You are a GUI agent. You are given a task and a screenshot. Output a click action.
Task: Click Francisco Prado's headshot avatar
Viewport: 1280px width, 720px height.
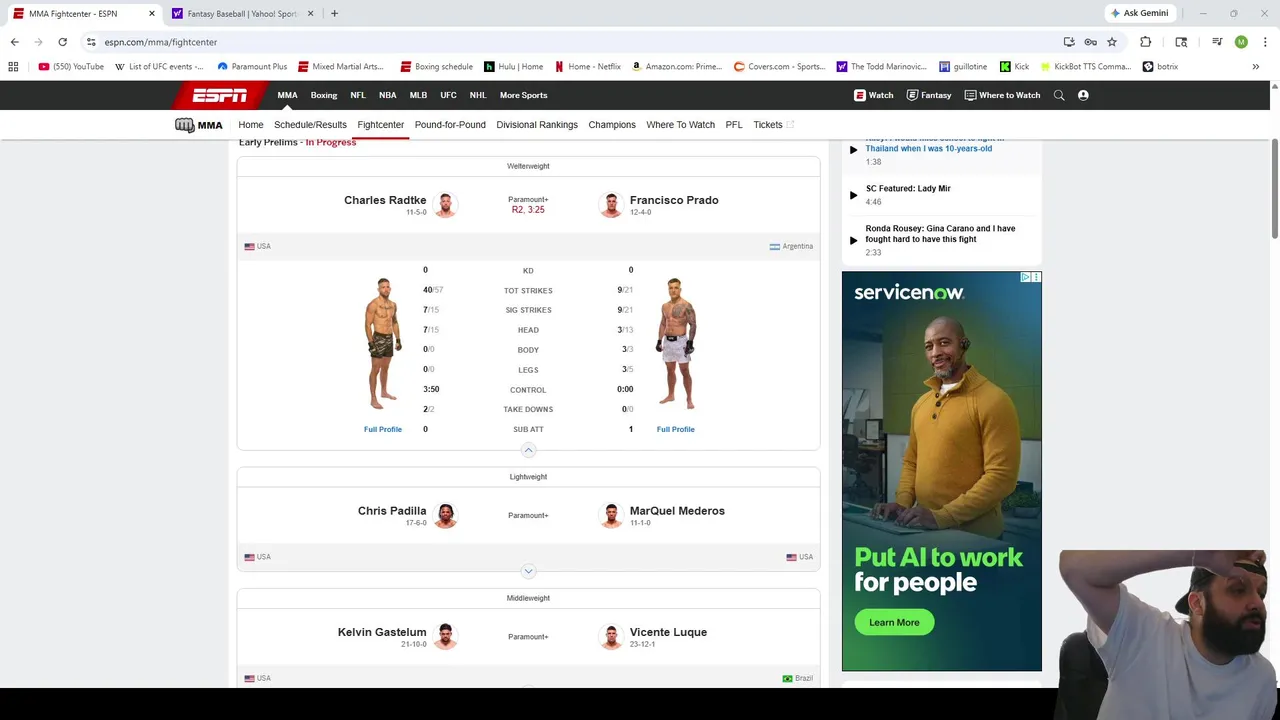point(611,205)
